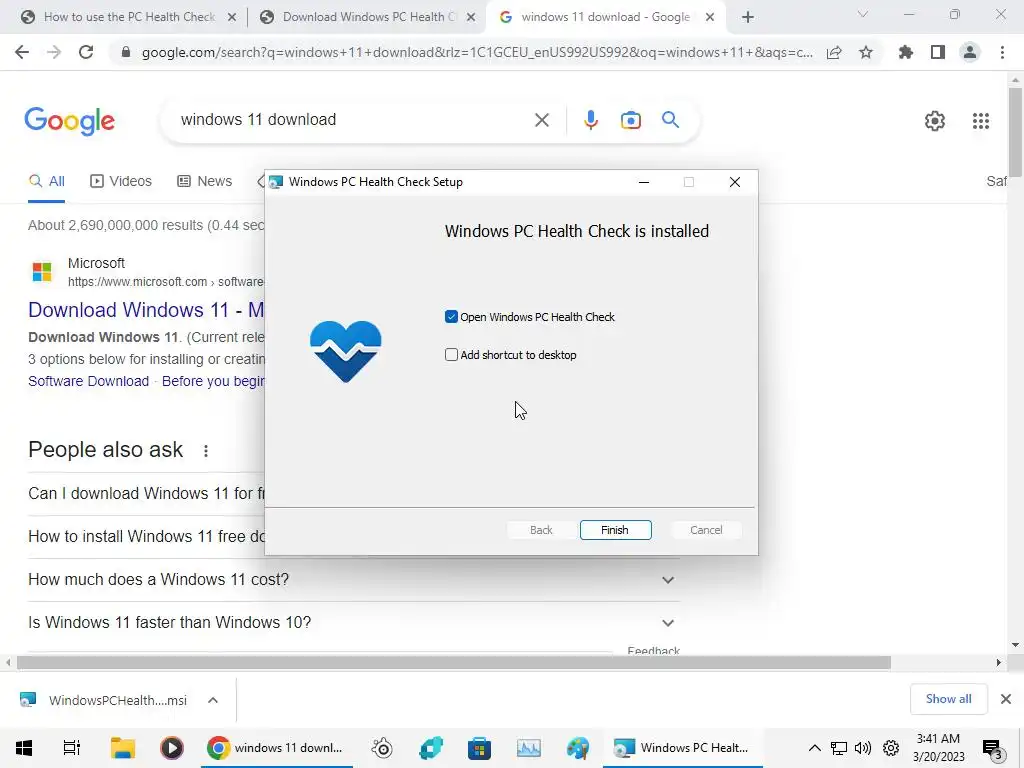This screenshot has height=768, width=1024.
Task: Bookmark this page with the star icon
Action: tap(866, 52)
